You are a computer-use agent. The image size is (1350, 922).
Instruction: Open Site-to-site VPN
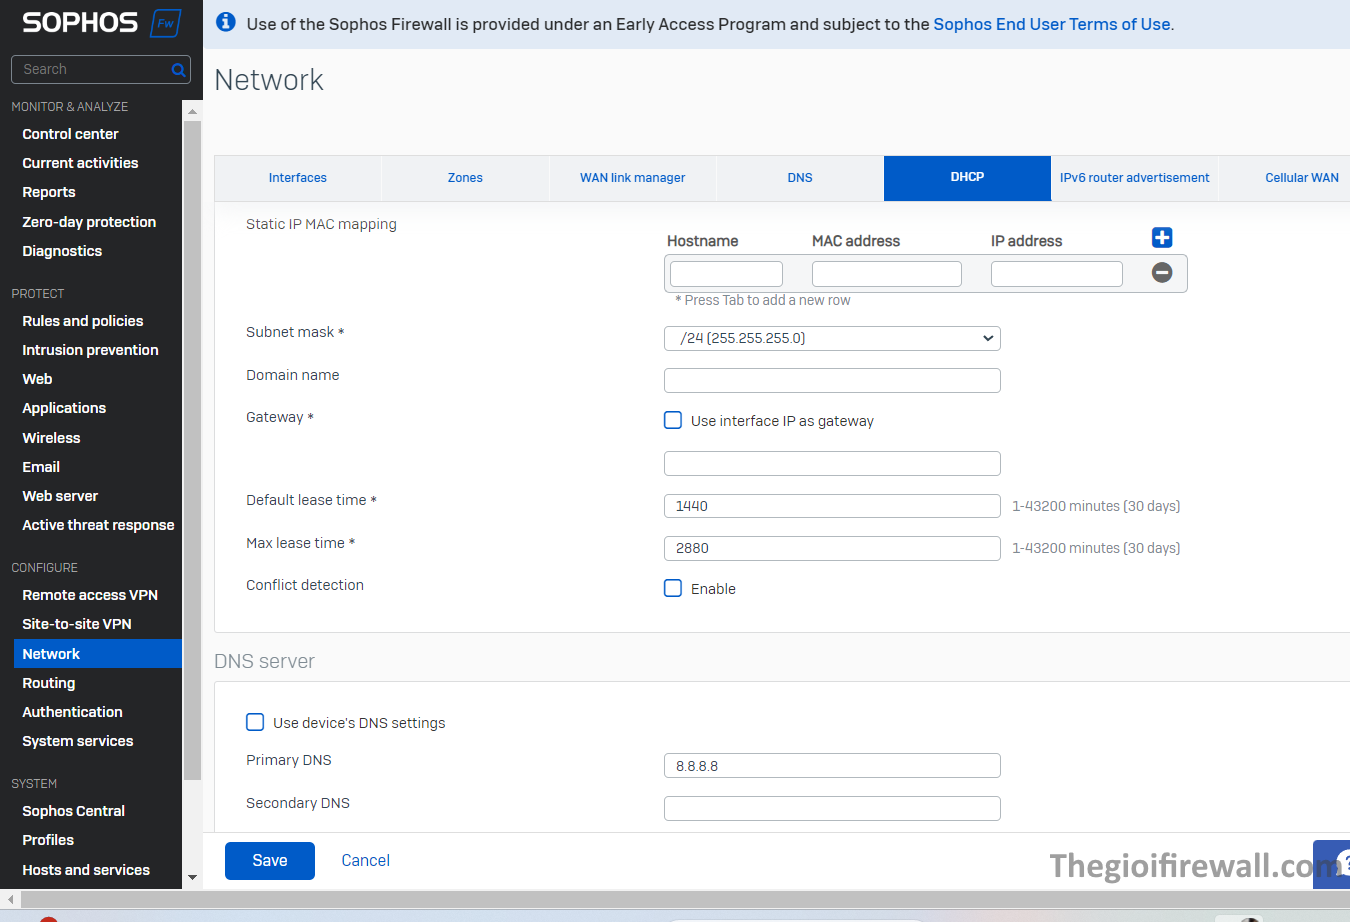77,624
